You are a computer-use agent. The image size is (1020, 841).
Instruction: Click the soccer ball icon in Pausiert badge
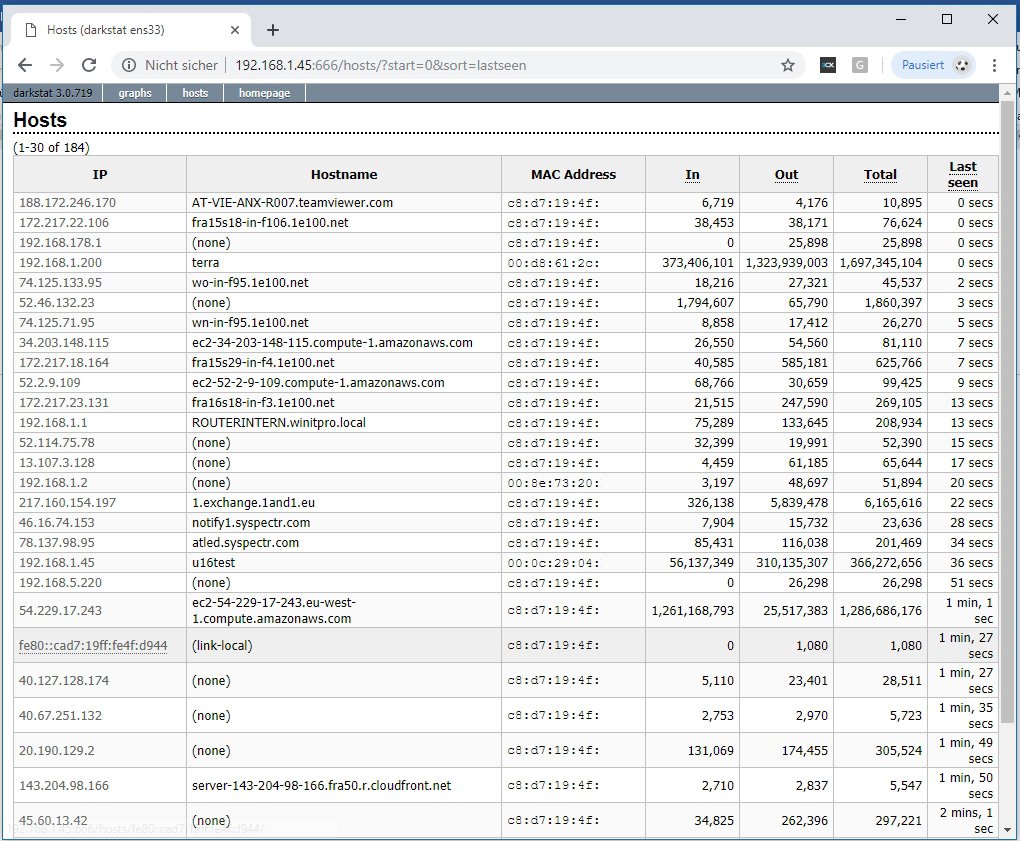[960, 64]
